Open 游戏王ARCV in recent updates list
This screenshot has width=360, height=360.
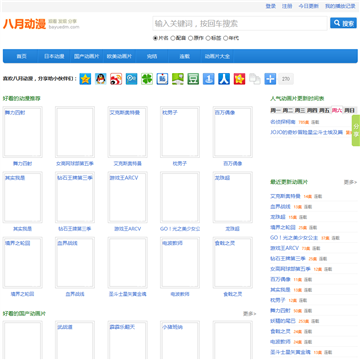click(x=284, y=248)
